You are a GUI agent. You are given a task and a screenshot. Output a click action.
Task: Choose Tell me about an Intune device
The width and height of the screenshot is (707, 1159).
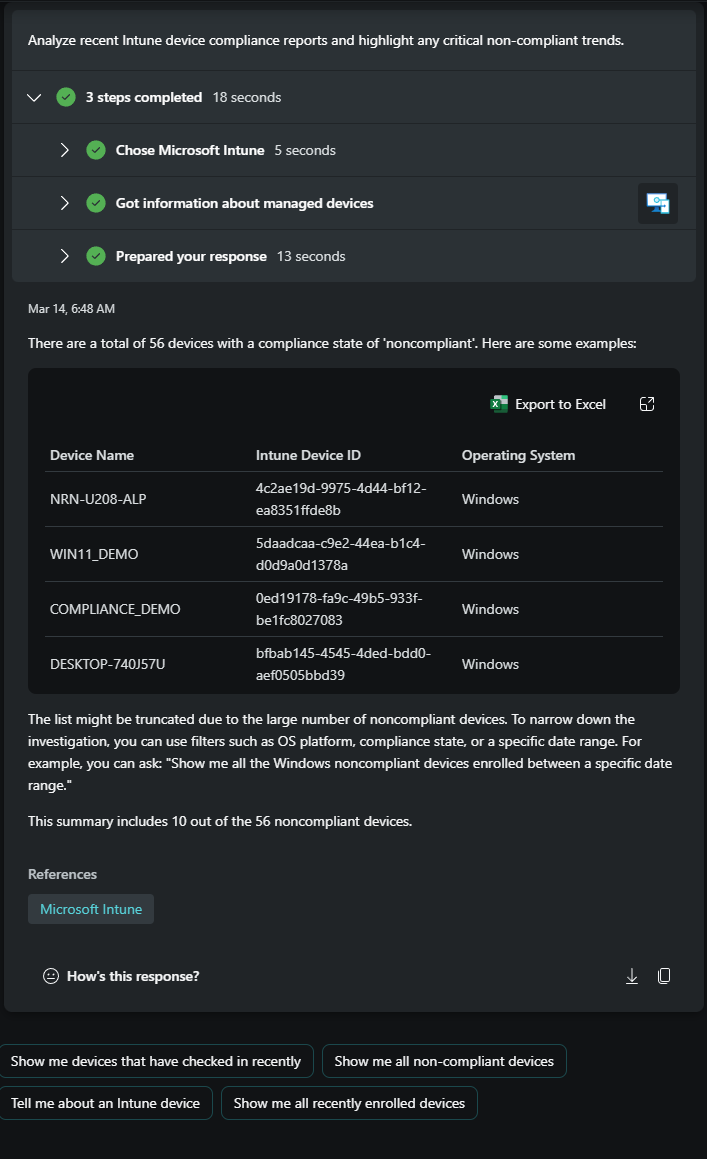click(105, 1104)
